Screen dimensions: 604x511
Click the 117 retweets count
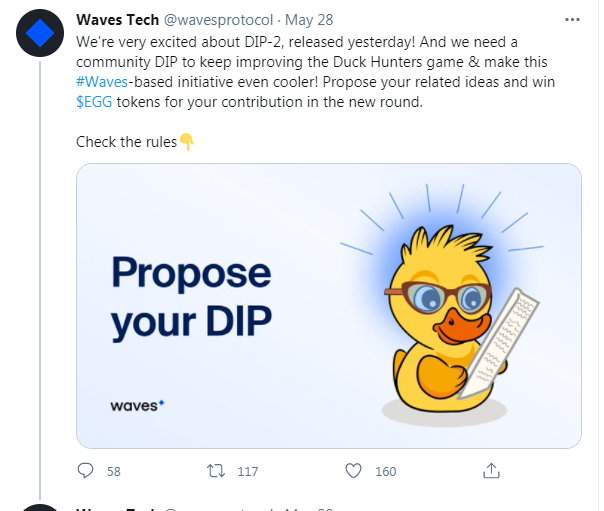pos(247,472)
